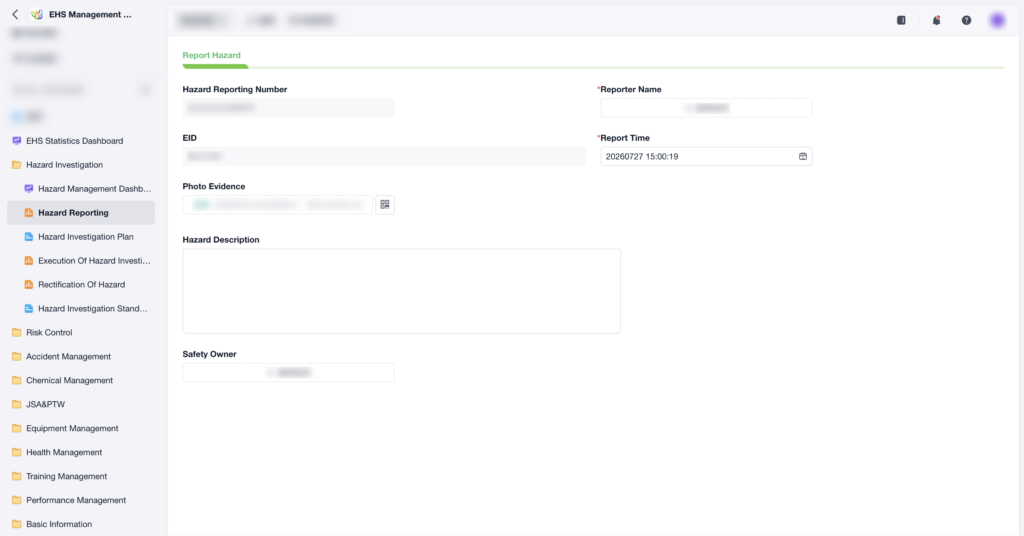Image resolution: width=1024 pixels, height=536 pixels.
Task: Open EHS Statistics Dashboard
Action: [x=74, y=141]
